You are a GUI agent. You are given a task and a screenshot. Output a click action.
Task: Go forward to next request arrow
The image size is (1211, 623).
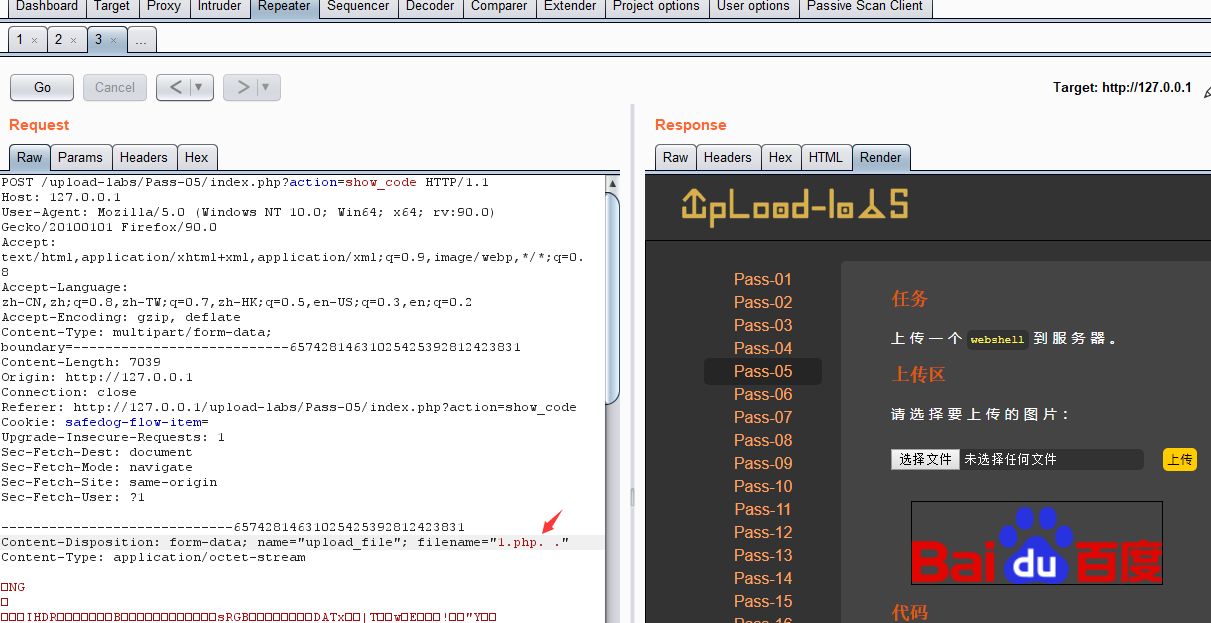tap(241, 87)
